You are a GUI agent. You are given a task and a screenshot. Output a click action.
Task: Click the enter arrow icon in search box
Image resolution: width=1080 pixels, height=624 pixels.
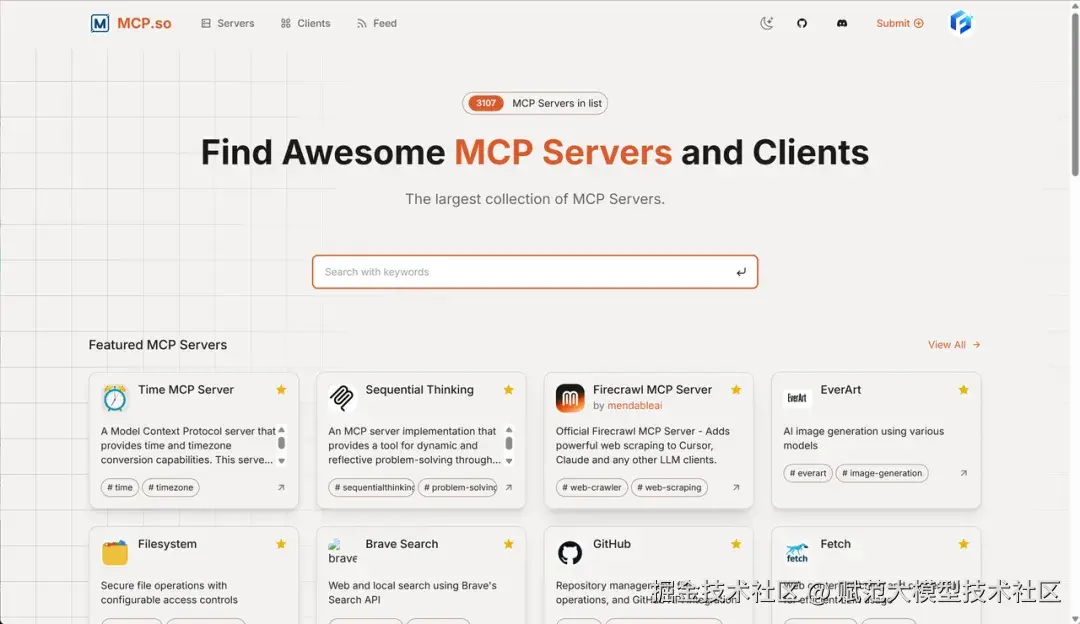[740, 272]
